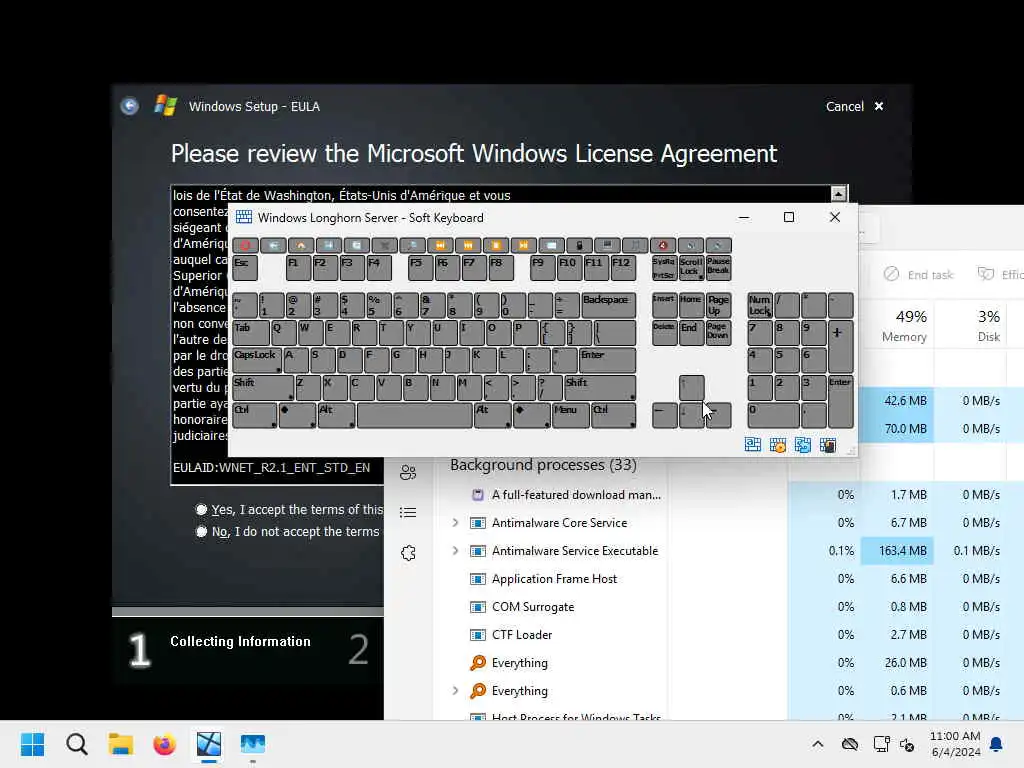
Task: Click the red power media key icon
Action: (246, 246)
